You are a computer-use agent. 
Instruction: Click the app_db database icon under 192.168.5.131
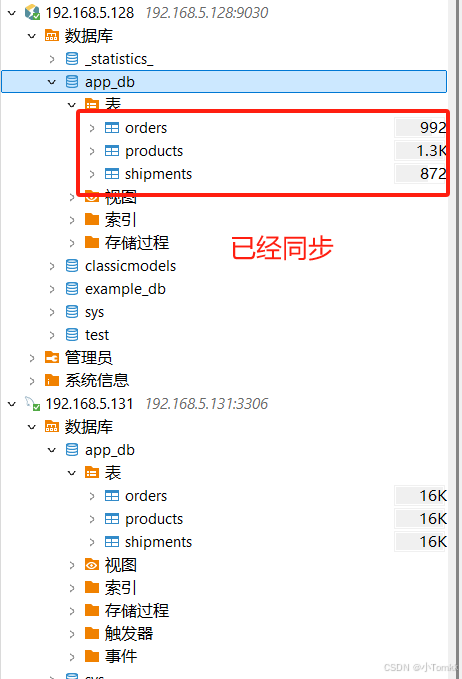pyautogui.click(x=72, y=449)
